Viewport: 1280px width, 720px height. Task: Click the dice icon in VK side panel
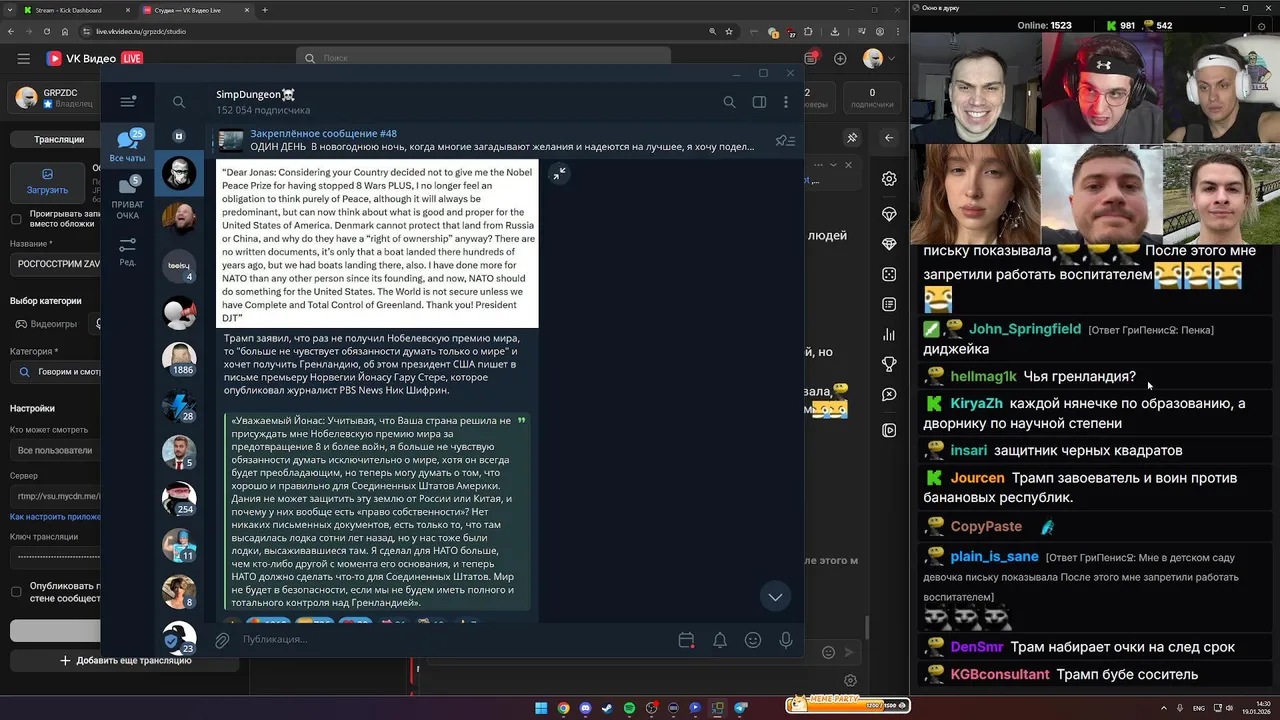(889, 274)
